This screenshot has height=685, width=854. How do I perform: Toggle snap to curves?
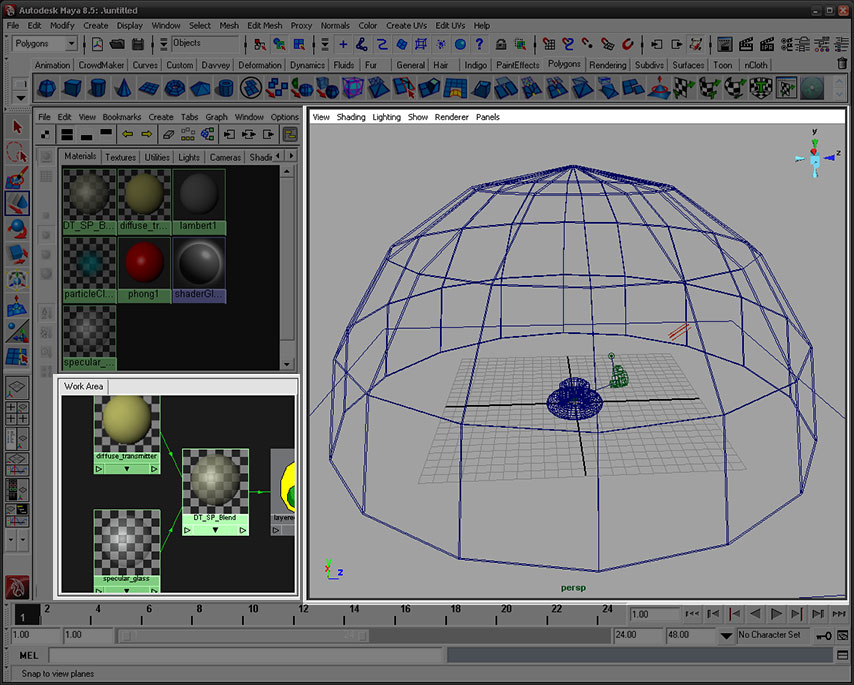click(568, 44)
